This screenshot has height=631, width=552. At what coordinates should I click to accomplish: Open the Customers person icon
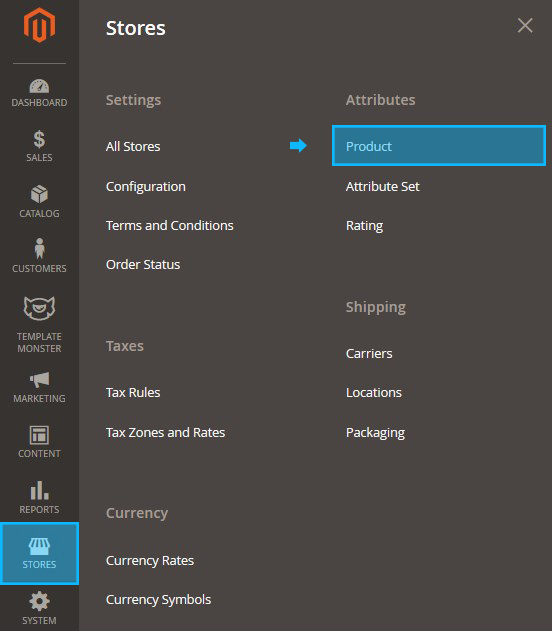click(x=39, y=248)
